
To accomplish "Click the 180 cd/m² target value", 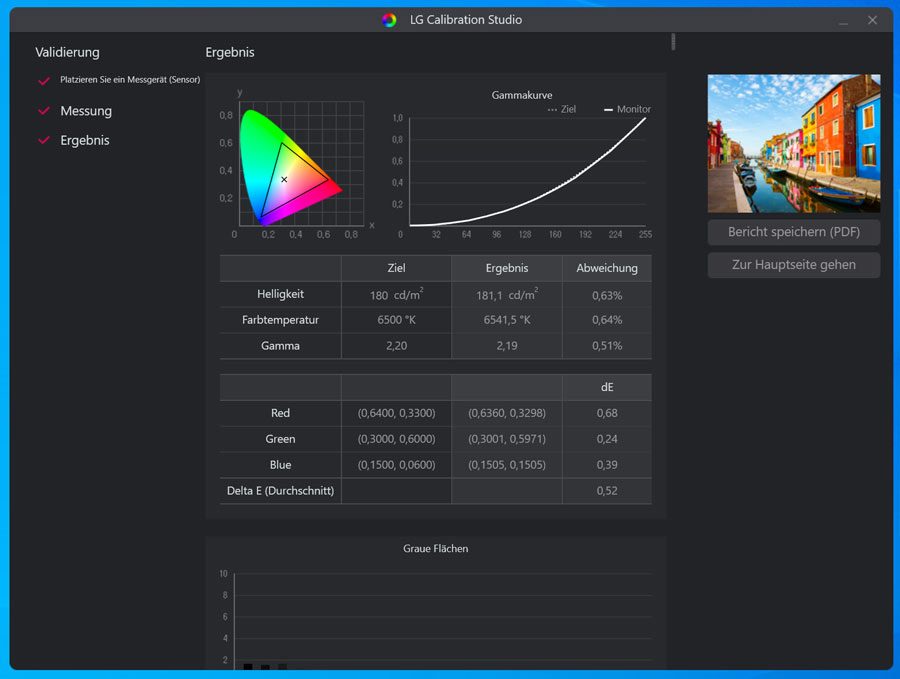I will pyautogui.click(x=396, y=294).
